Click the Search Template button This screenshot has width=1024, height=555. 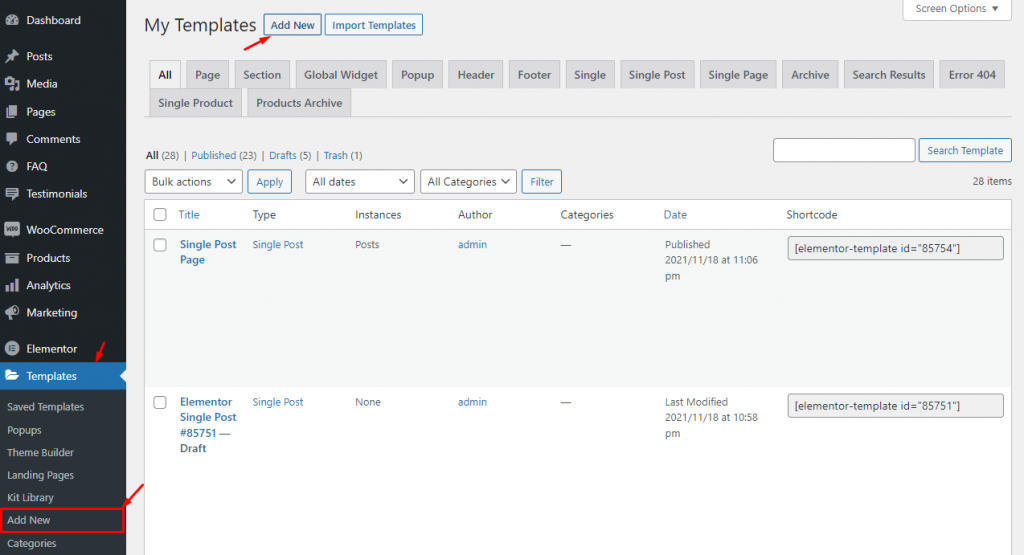[965, 150]
